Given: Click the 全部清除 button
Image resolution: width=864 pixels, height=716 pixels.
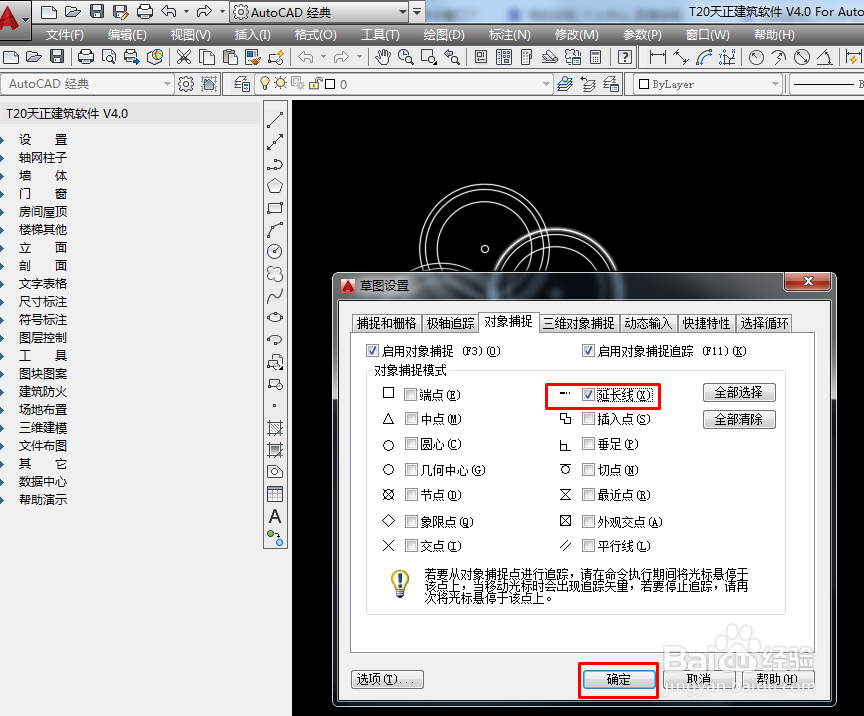Looking at the screenshot, I should [739, 419].
